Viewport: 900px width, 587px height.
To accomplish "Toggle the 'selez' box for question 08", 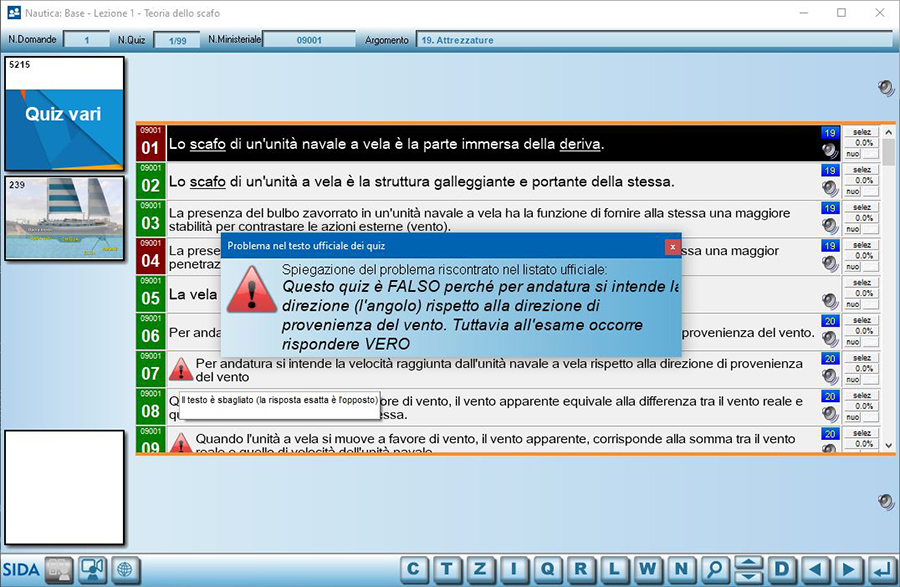I will [861, 394].
